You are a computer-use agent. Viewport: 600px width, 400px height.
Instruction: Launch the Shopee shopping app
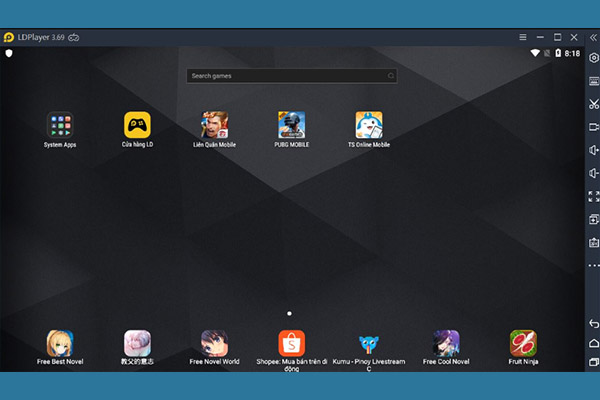(x=292, y=343)
